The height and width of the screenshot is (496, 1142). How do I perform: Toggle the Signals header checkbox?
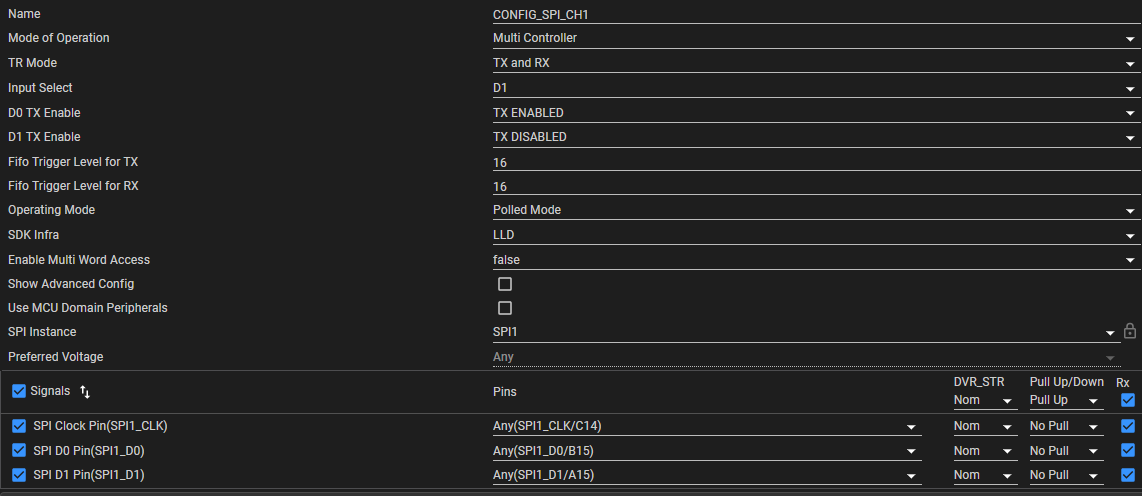coord(19,391)
